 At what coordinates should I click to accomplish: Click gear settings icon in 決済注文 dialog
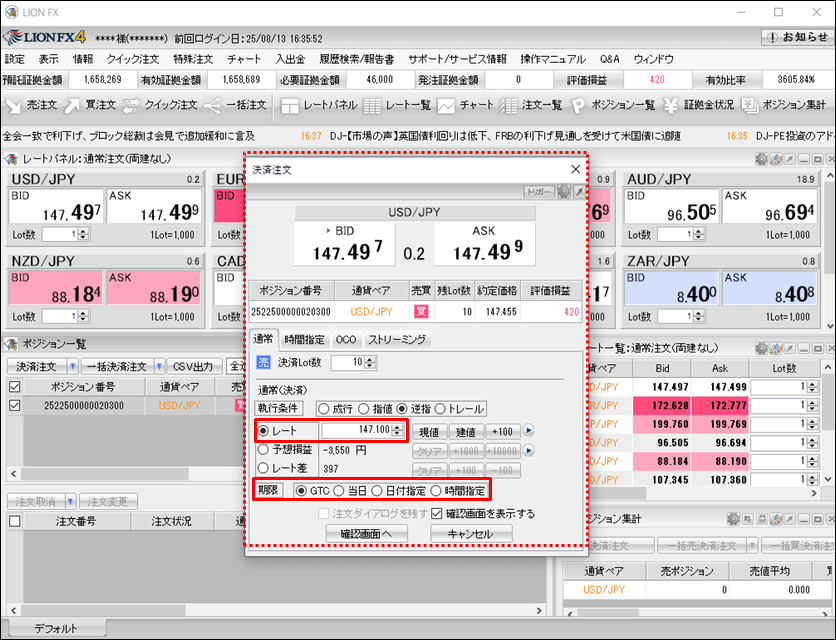(564, 191)
